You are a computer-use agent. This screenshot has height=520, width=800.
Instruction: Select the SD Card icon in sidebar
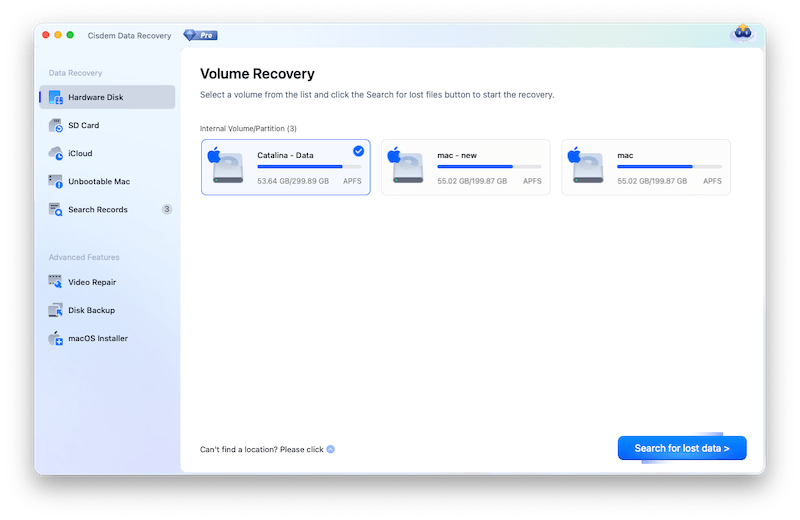[x=57, y=126]
